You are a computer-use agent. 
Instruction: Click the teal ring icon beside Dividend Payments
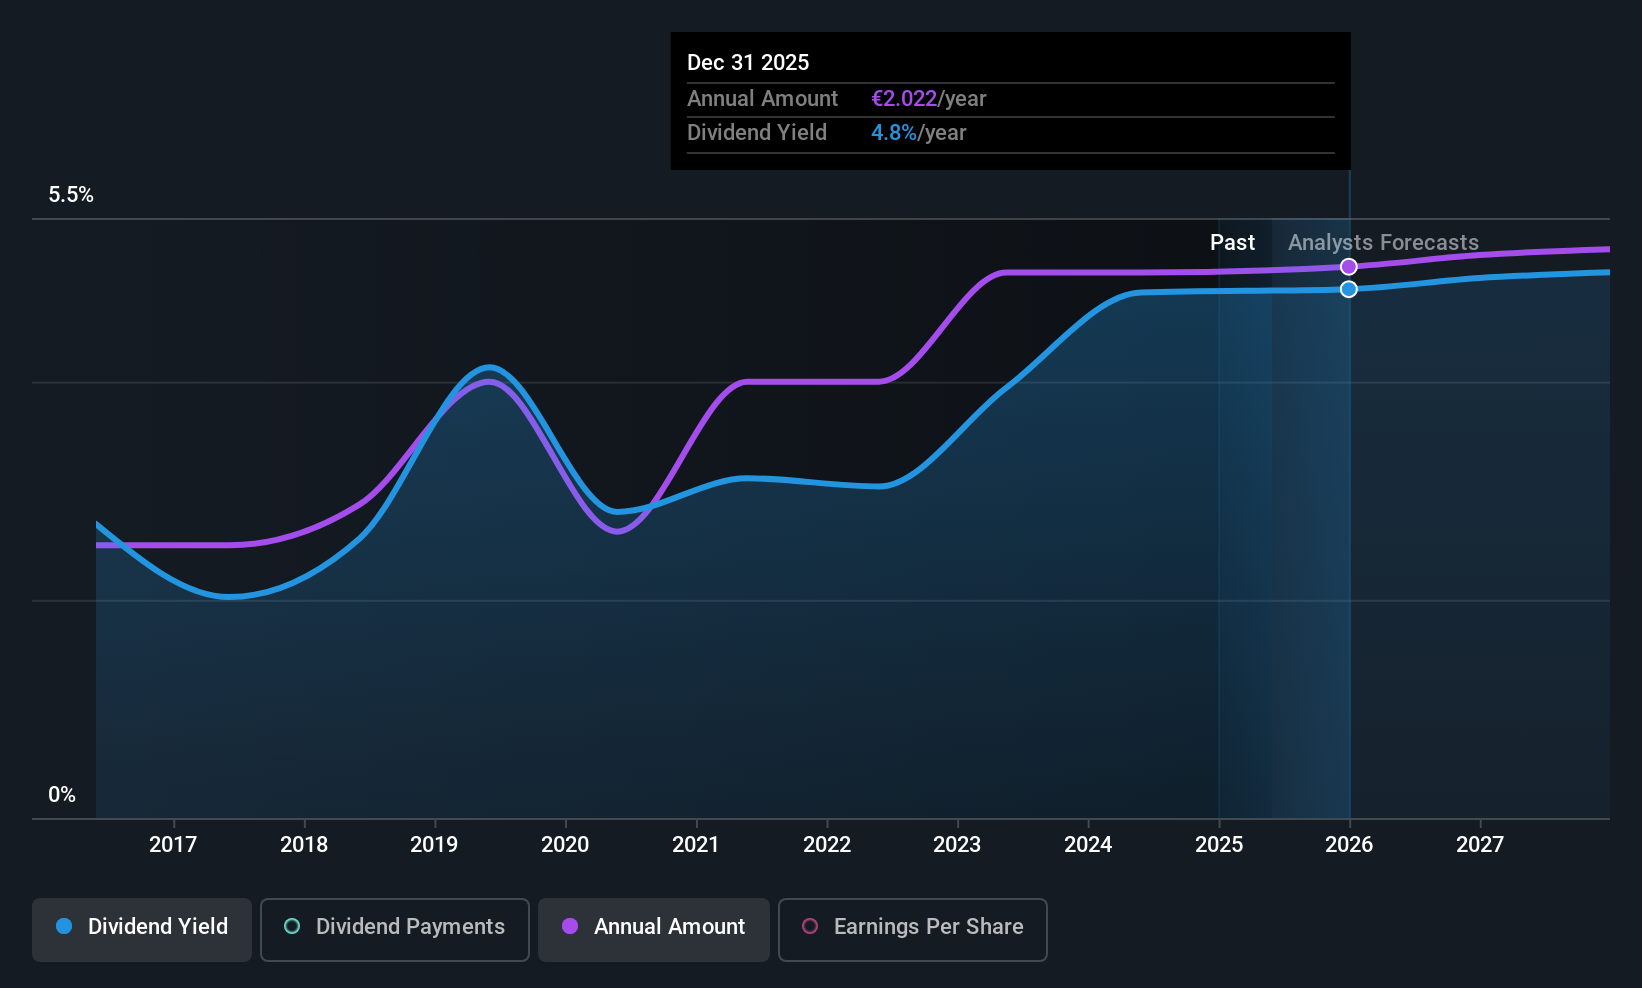tap(292, 926)
